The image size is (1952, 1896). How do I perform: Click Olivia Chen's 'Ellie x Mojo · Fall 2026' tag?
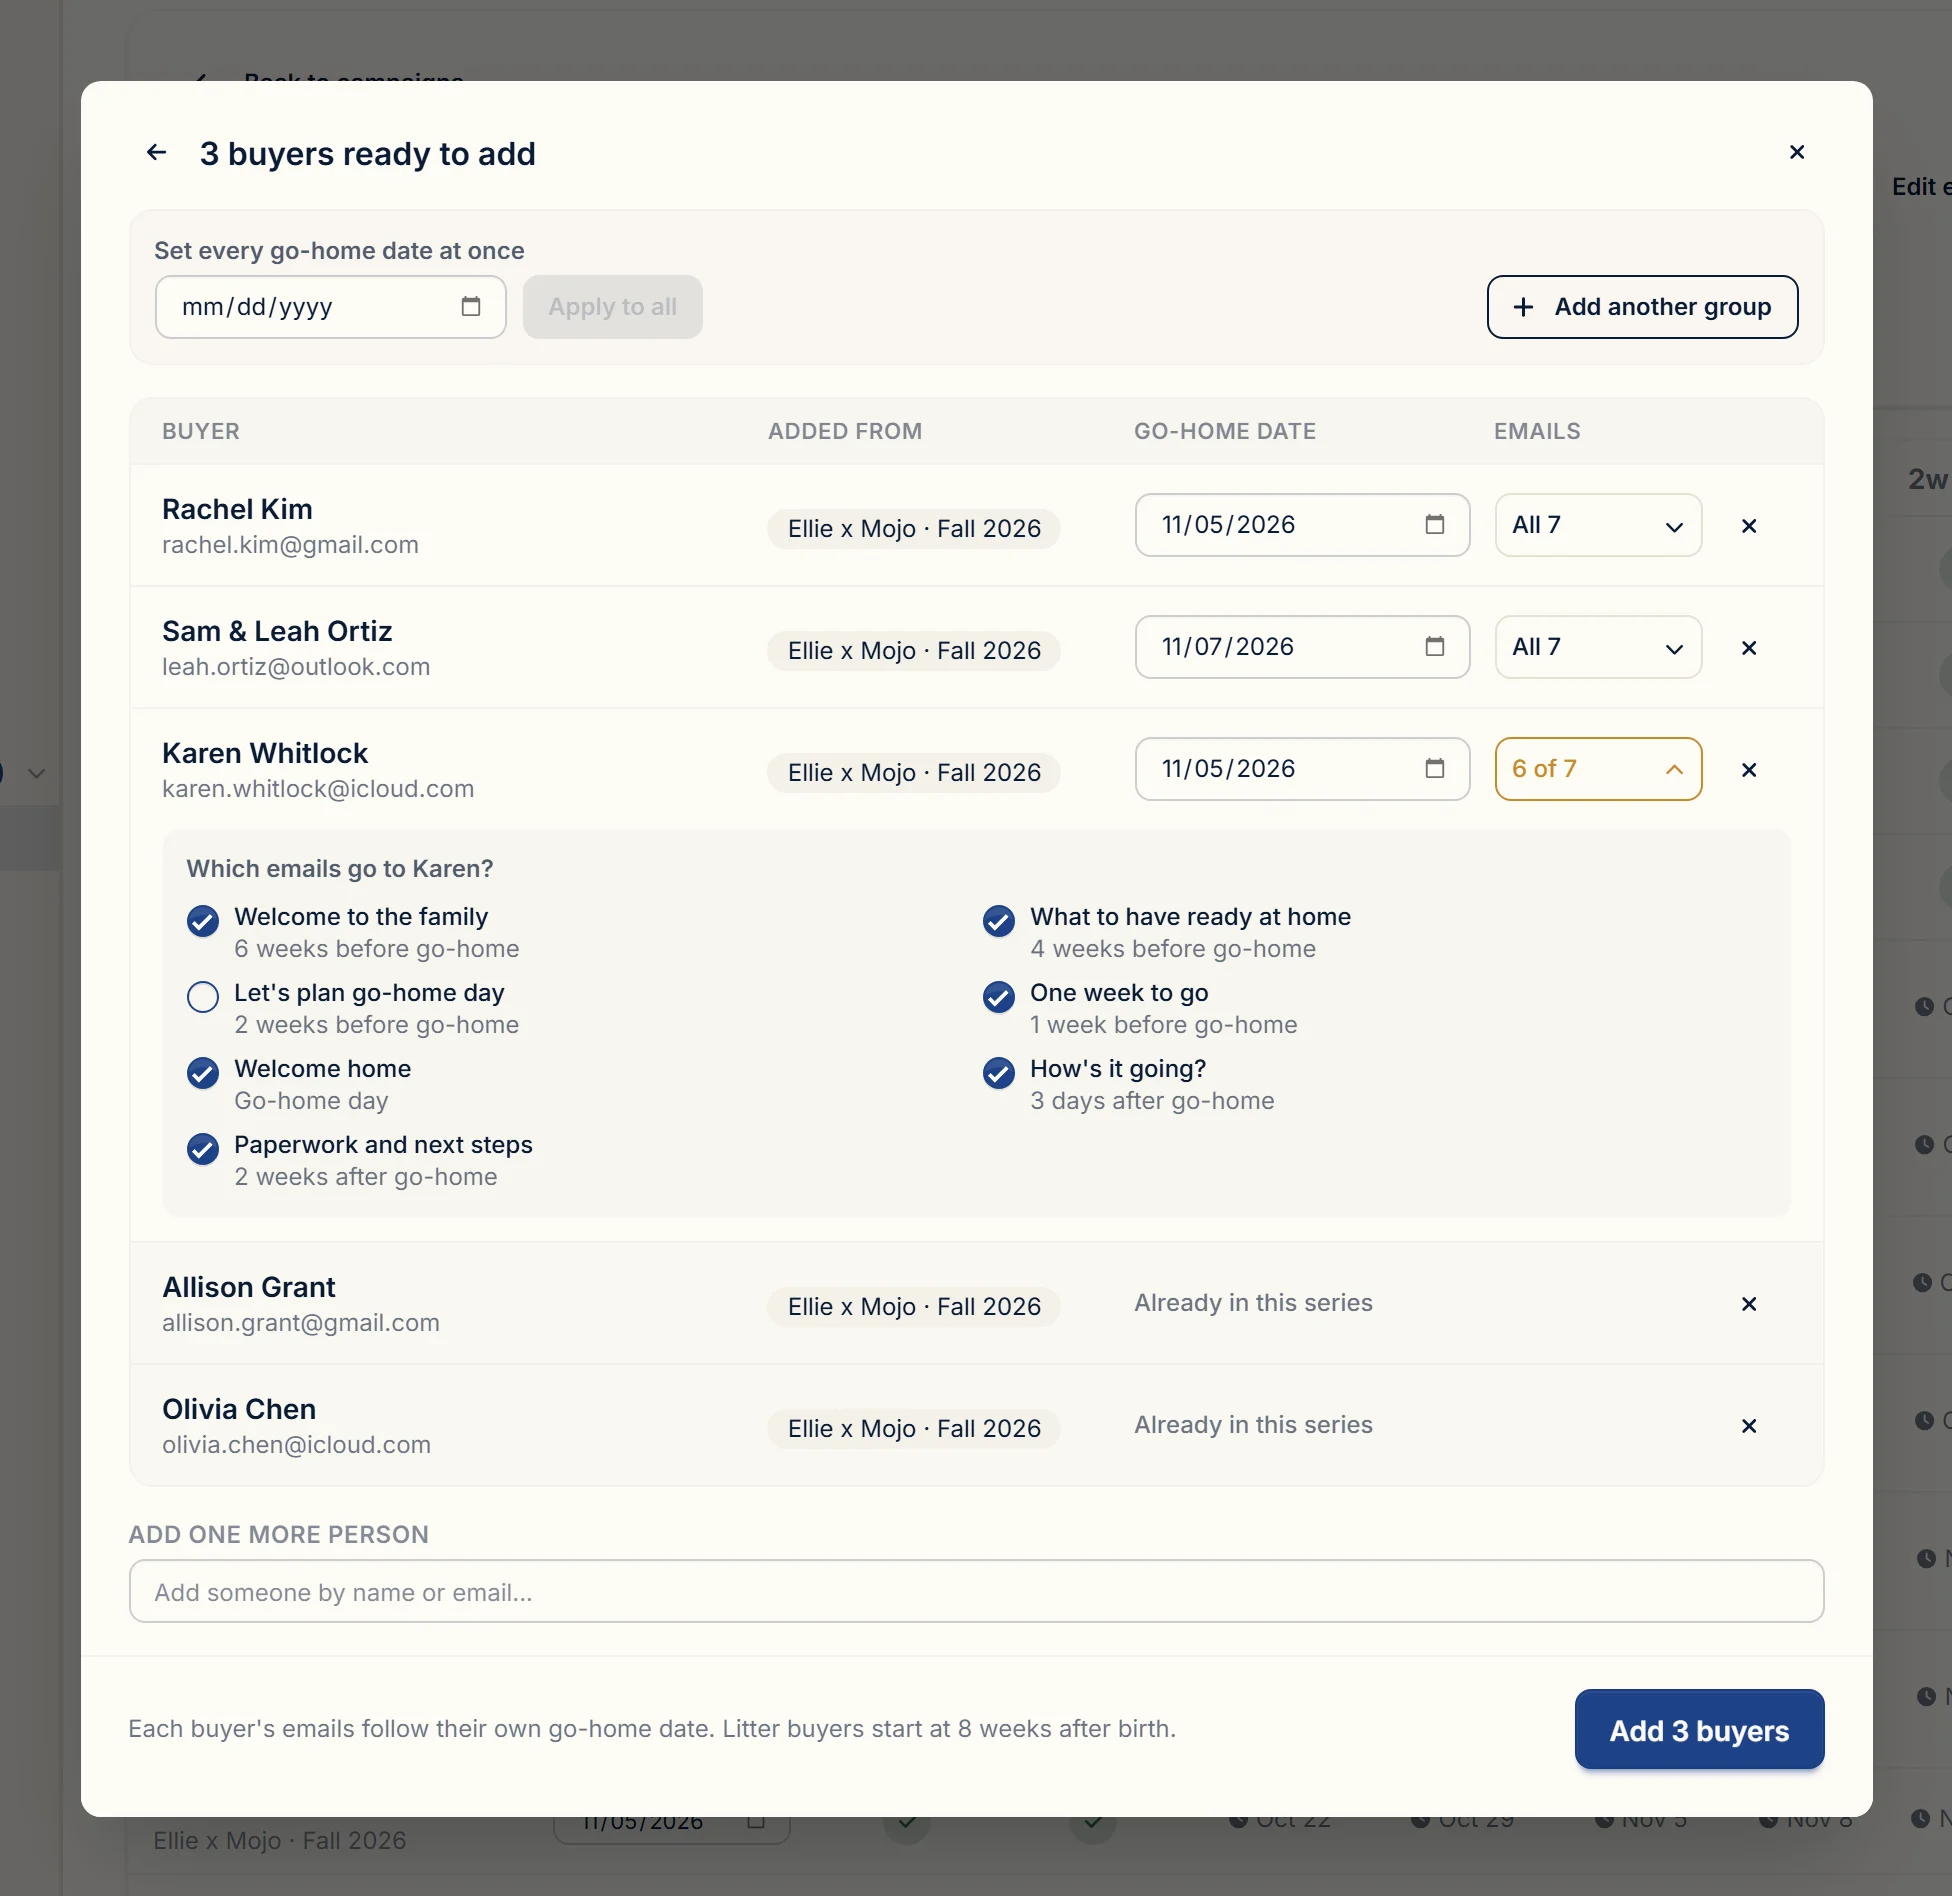pos(914,1429)
